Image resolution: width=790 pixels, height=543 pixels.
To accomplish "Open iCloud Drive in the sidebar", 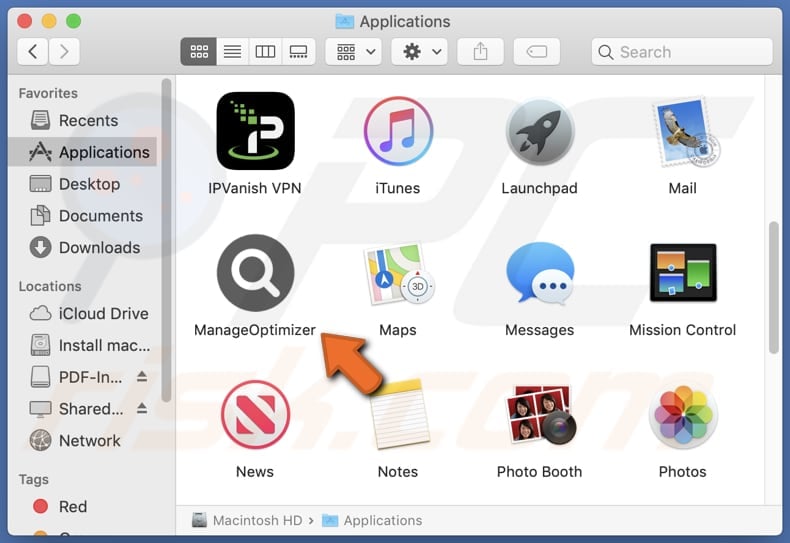I will [84, 313].
